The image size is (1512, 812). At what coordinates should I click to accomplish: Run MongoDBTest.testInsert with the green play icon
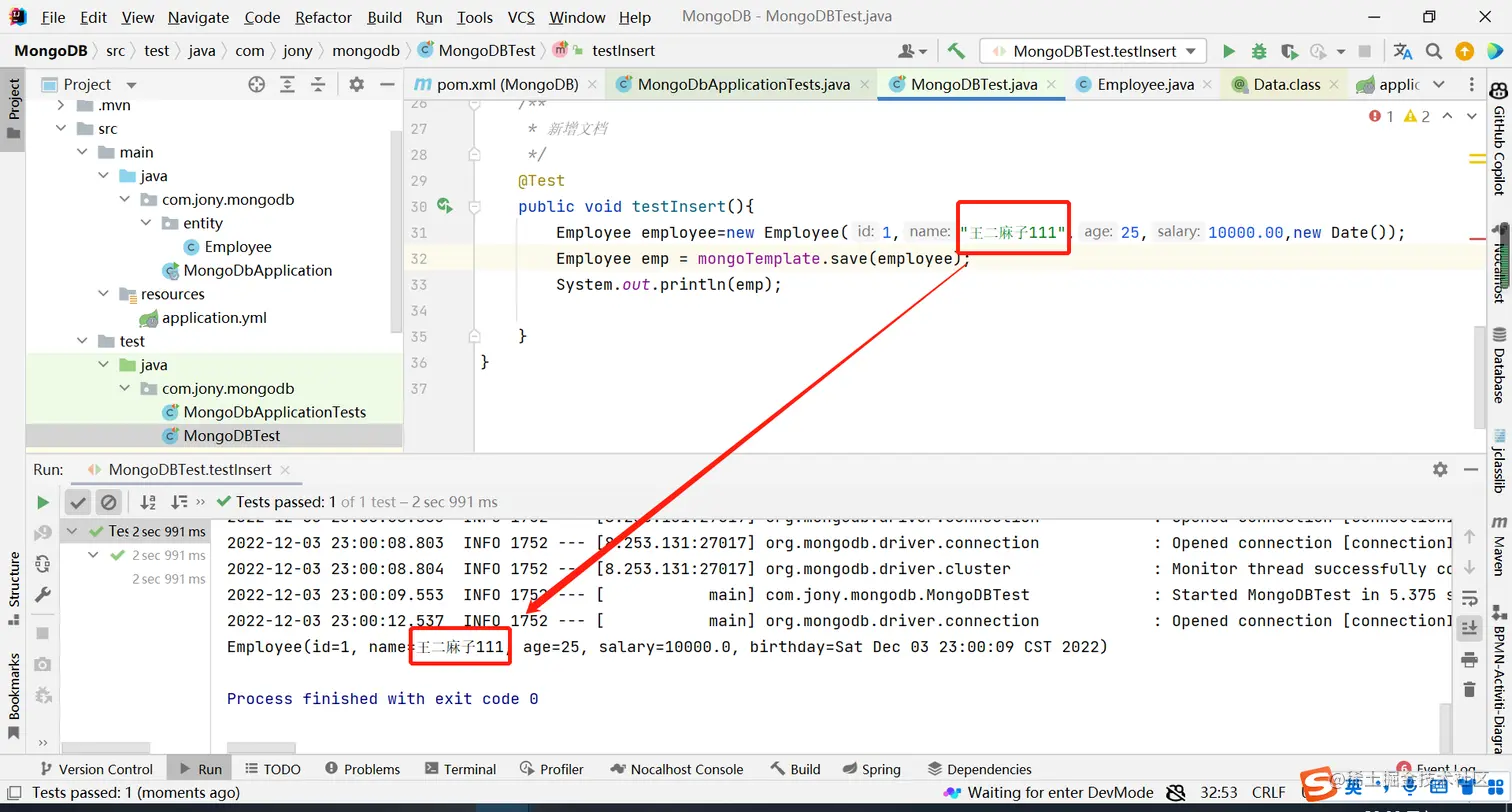[1229, 51]
